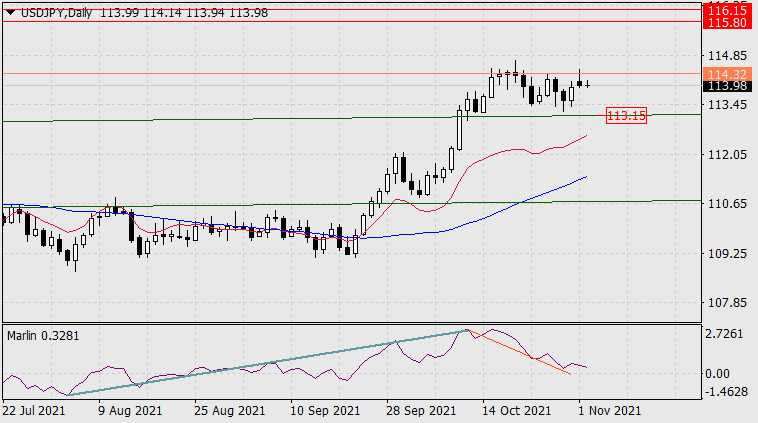Image resolution: width=758 pixels, height=423 pixels.
Task: Click the 113.45 price axis value
Action: coord(727,105)
